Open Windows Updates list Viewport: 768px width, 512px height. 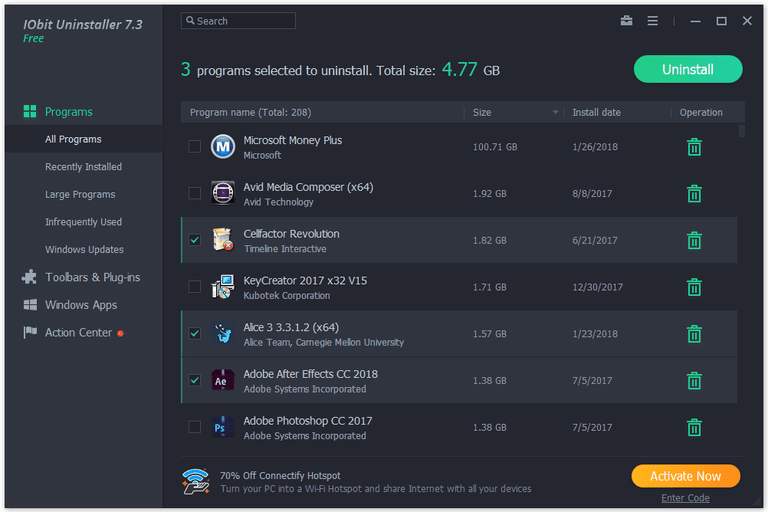tap(84, 249)
